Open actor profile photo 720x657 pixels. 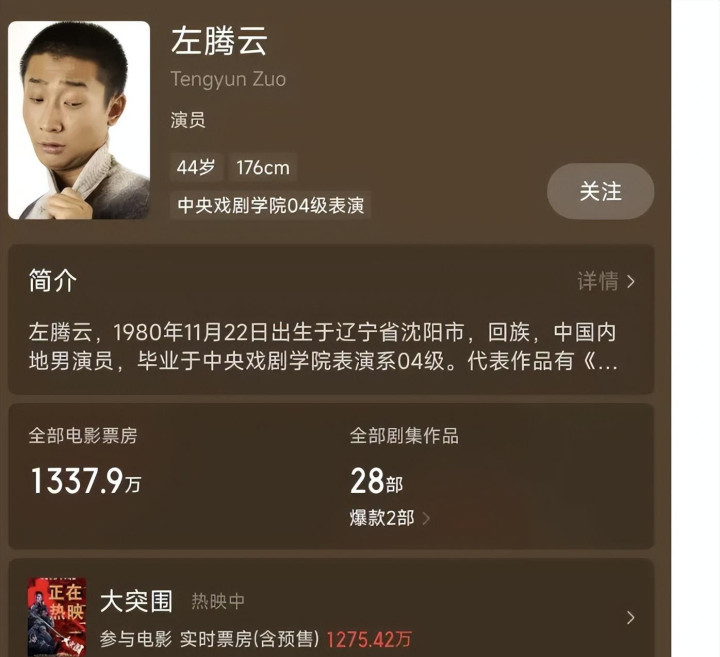pos(79,120)
